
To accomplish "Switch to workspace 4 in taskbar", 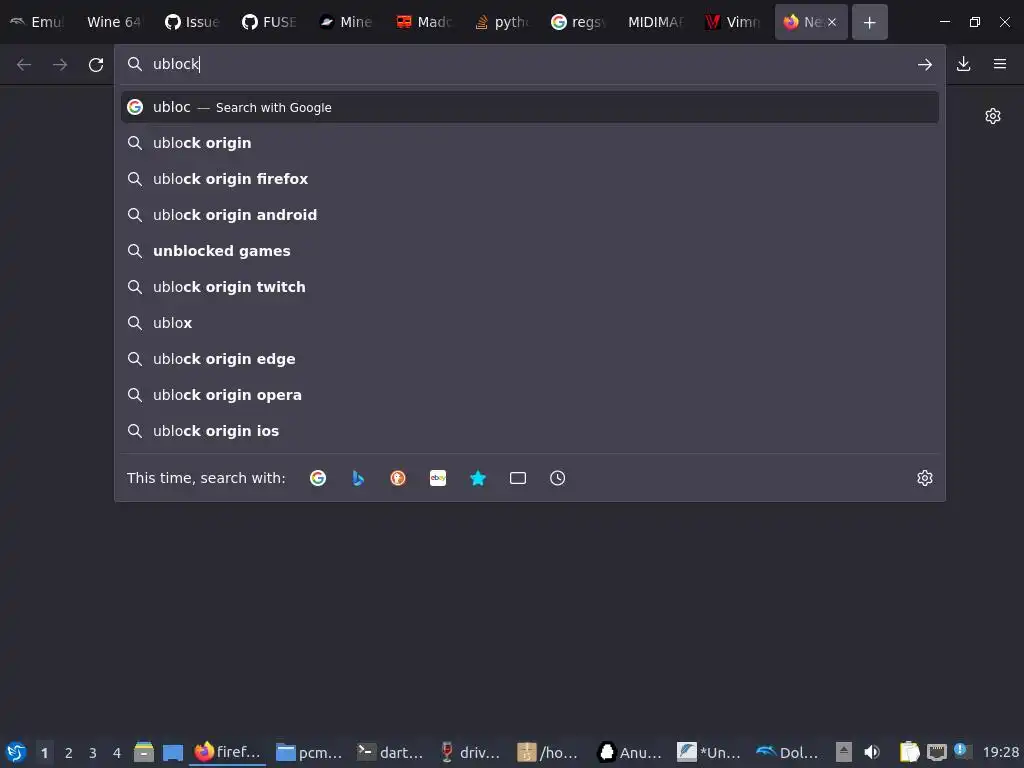I will [117, 753].
